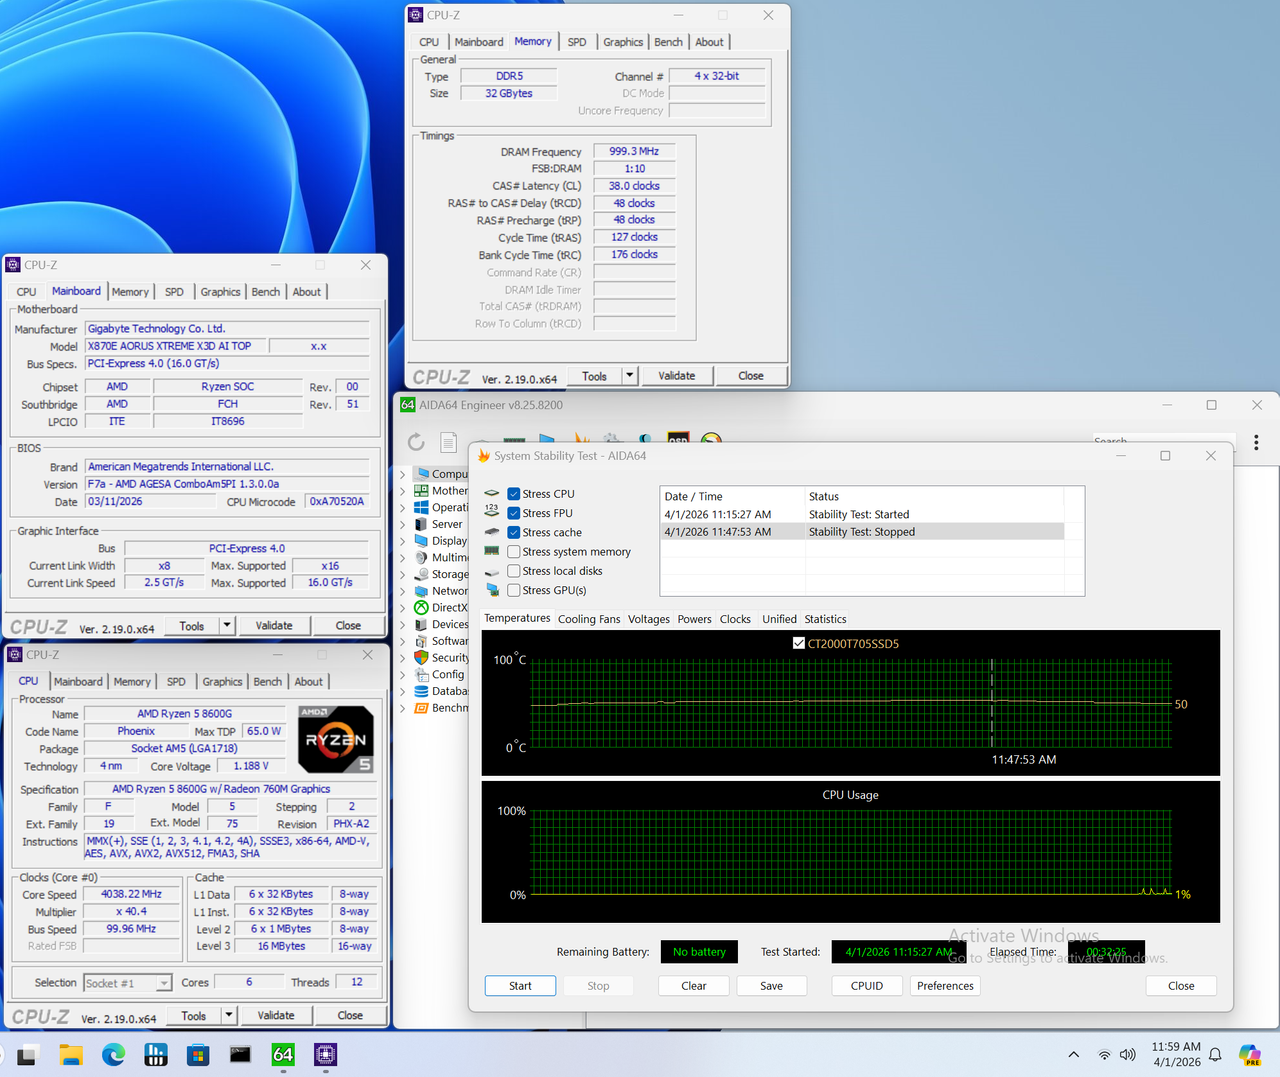Select the 'Stability Test: Stopped' log row
1280x1077 pixels.
[x=862, y=532]
